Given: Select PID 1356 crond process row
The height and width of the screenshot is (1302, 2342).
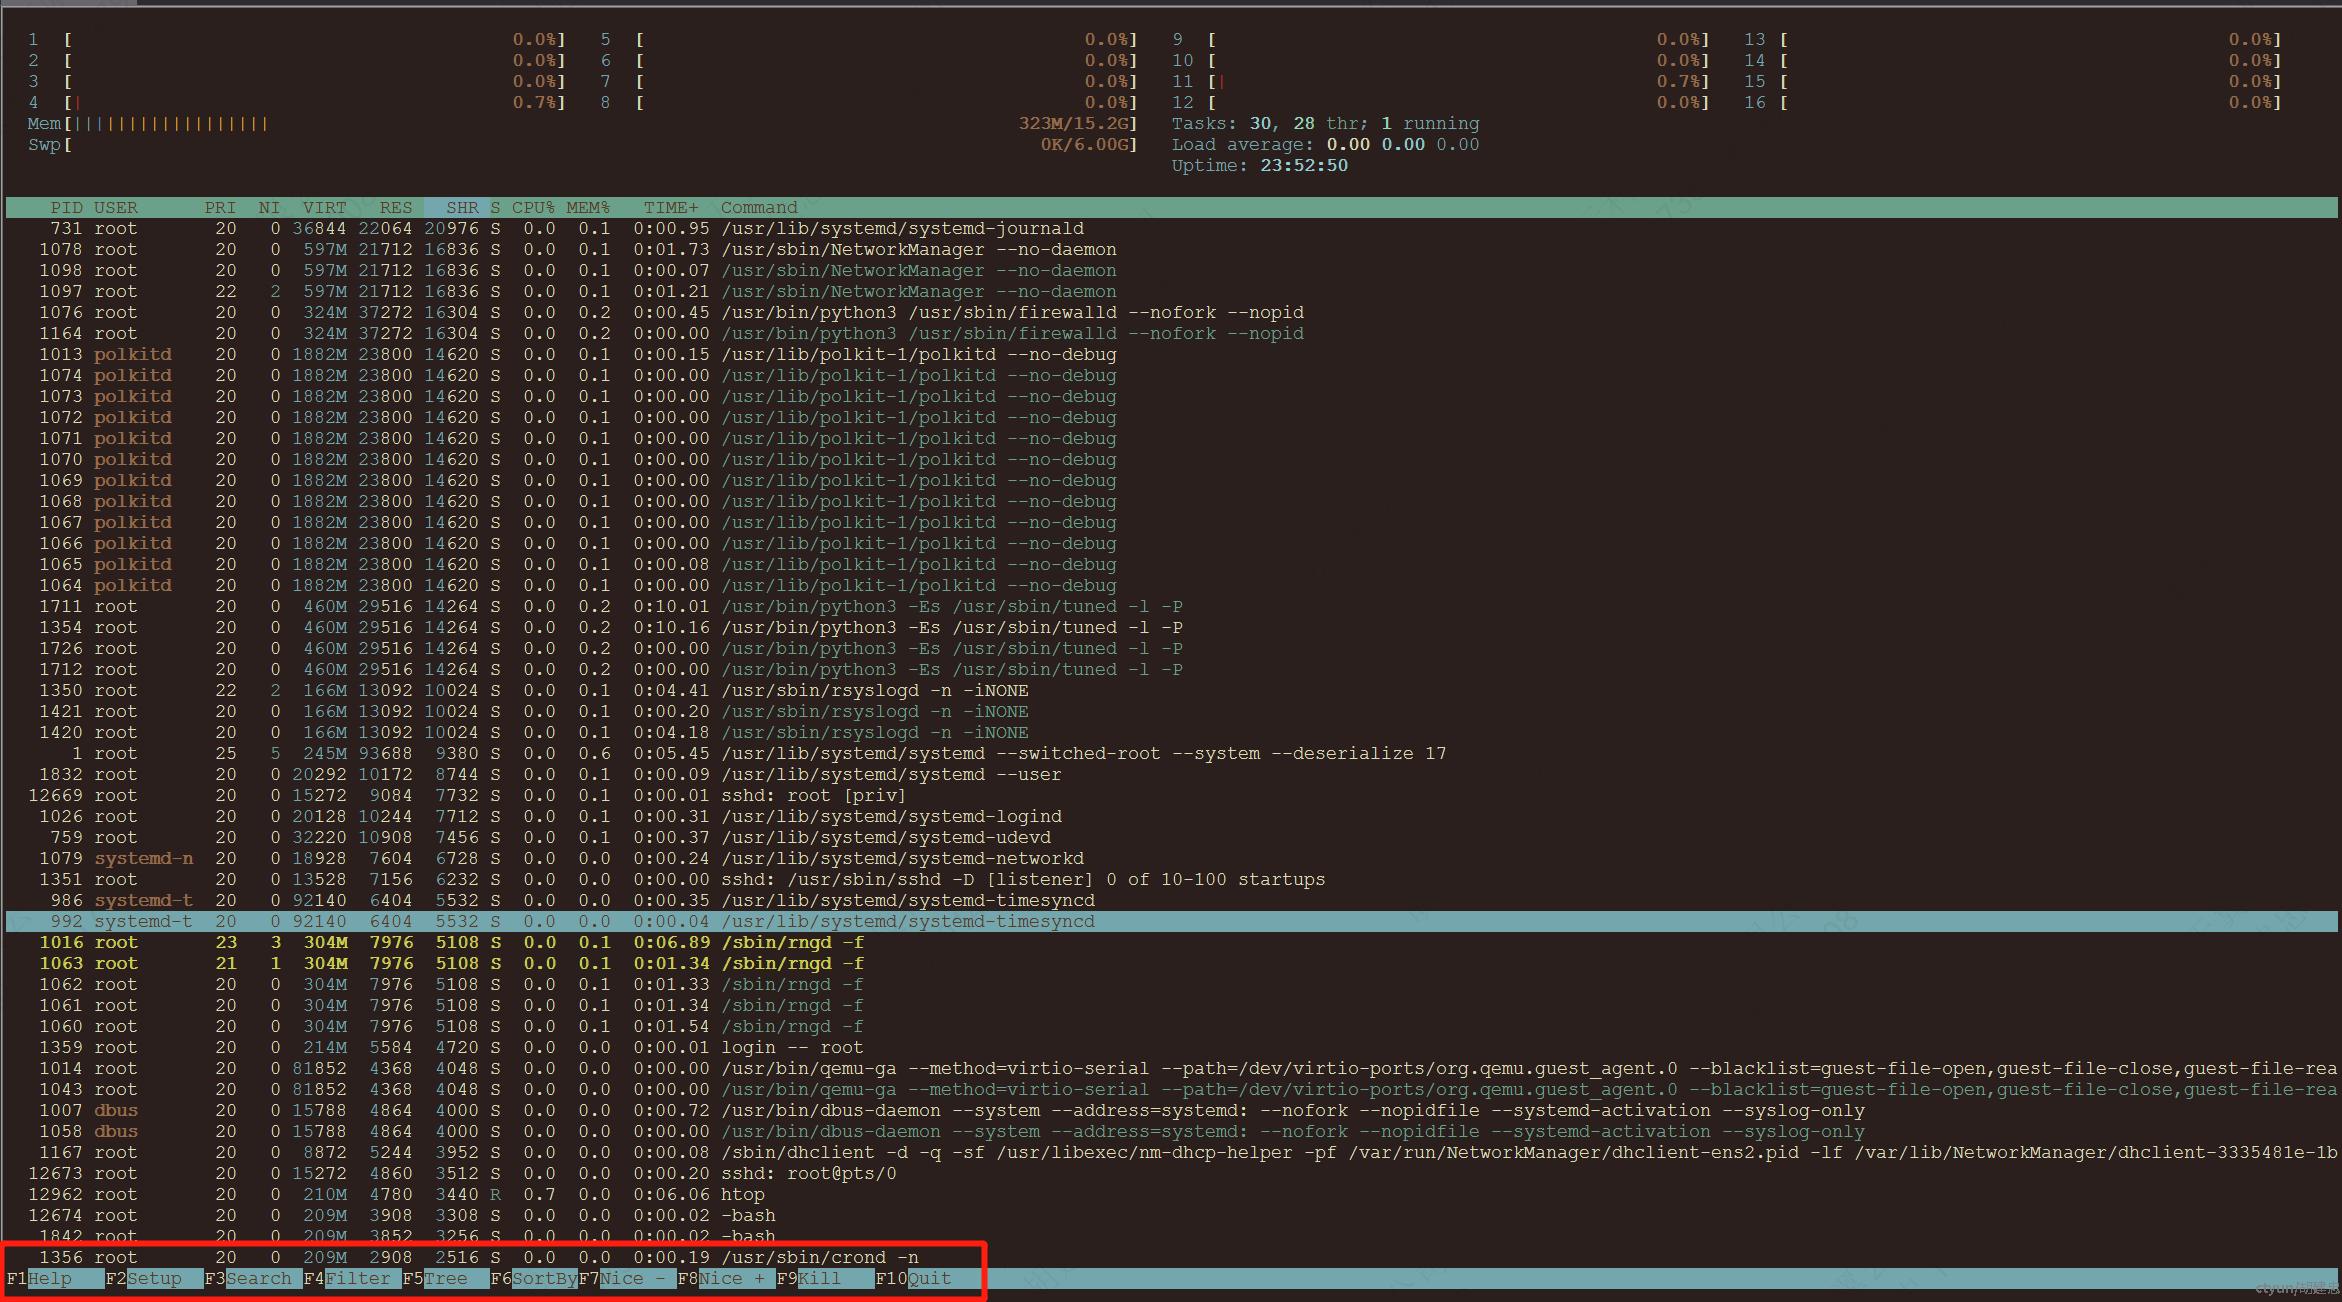Looking at the screenshot, I should coord(1171,1258).
